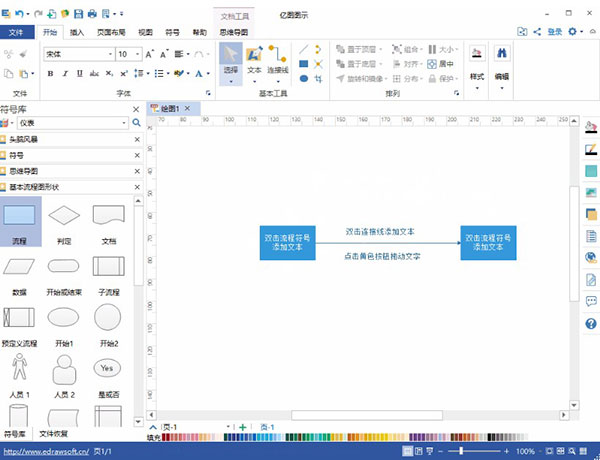Click the 登录 login button
The height and width of the screenshot is (460, 600).
[x=554, y=32]
